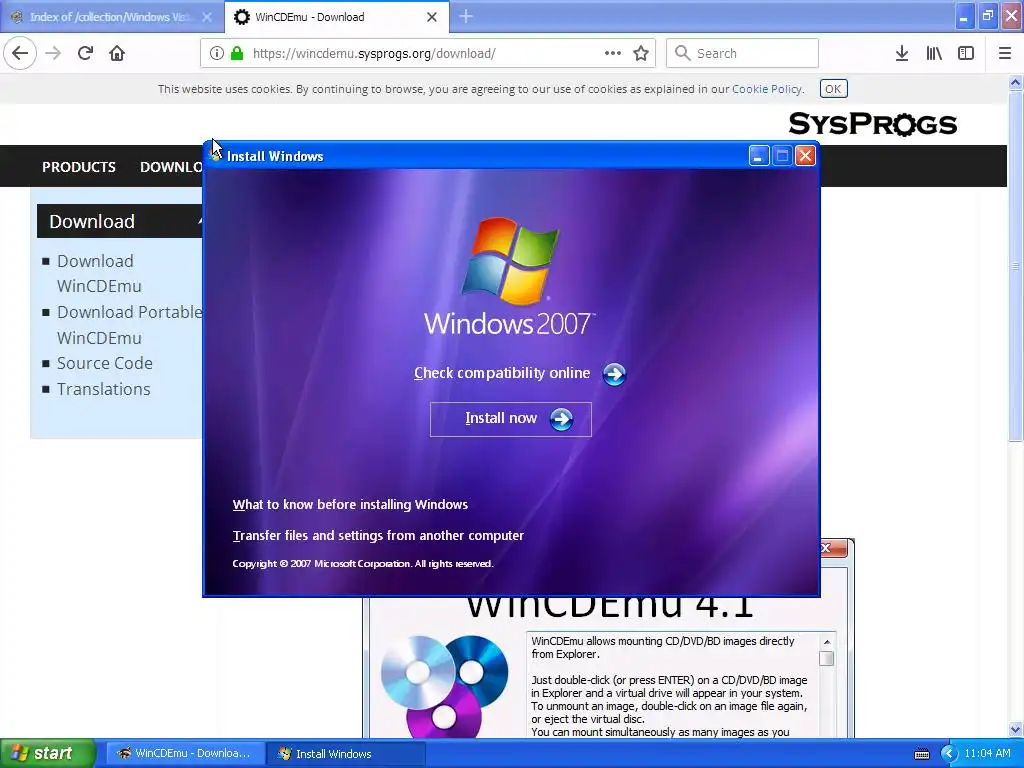Click WinCDEmu description scroll up arrow
Viewport: 1024px width, 768px height.
pyautogui.click(x=827, y=642)
